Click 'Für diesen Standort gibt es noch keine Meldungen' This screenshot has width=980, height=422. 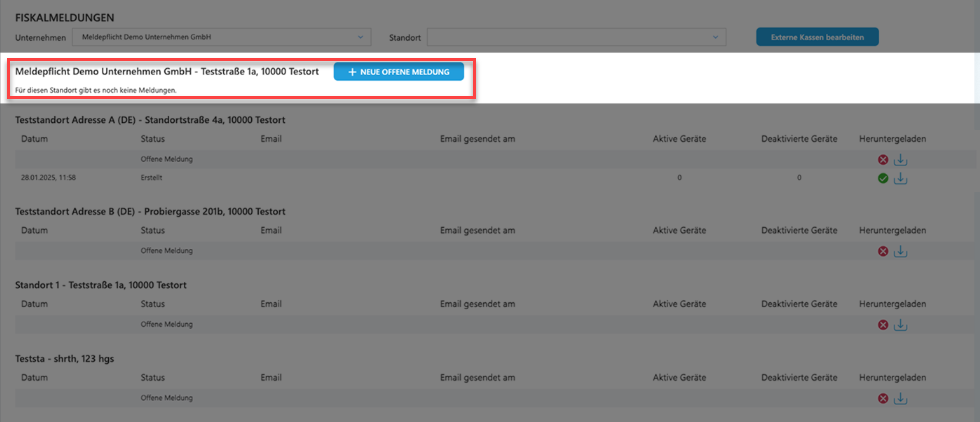click(96, 91)
